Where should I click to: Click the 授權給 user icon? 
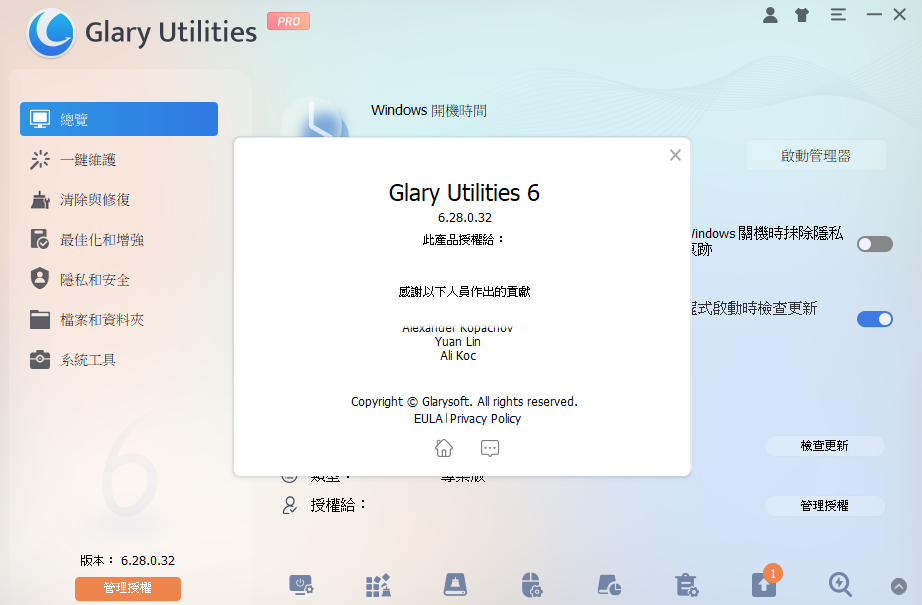click(289, 505)
